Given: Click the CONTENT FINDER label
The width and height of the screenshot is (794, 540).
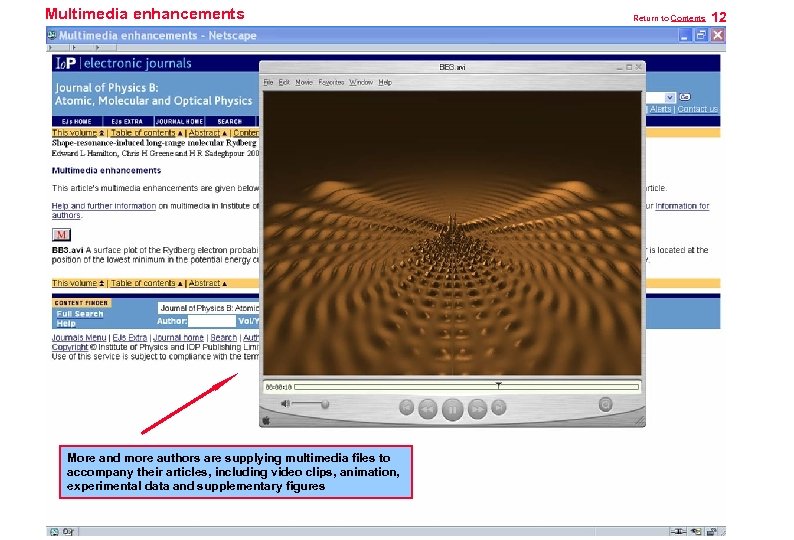Looking at the screenshot, I should [81, 303].
